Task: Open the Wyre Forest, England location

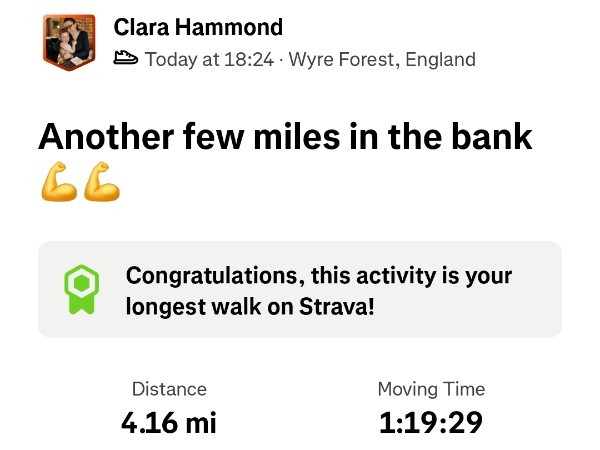Action: 382,59
